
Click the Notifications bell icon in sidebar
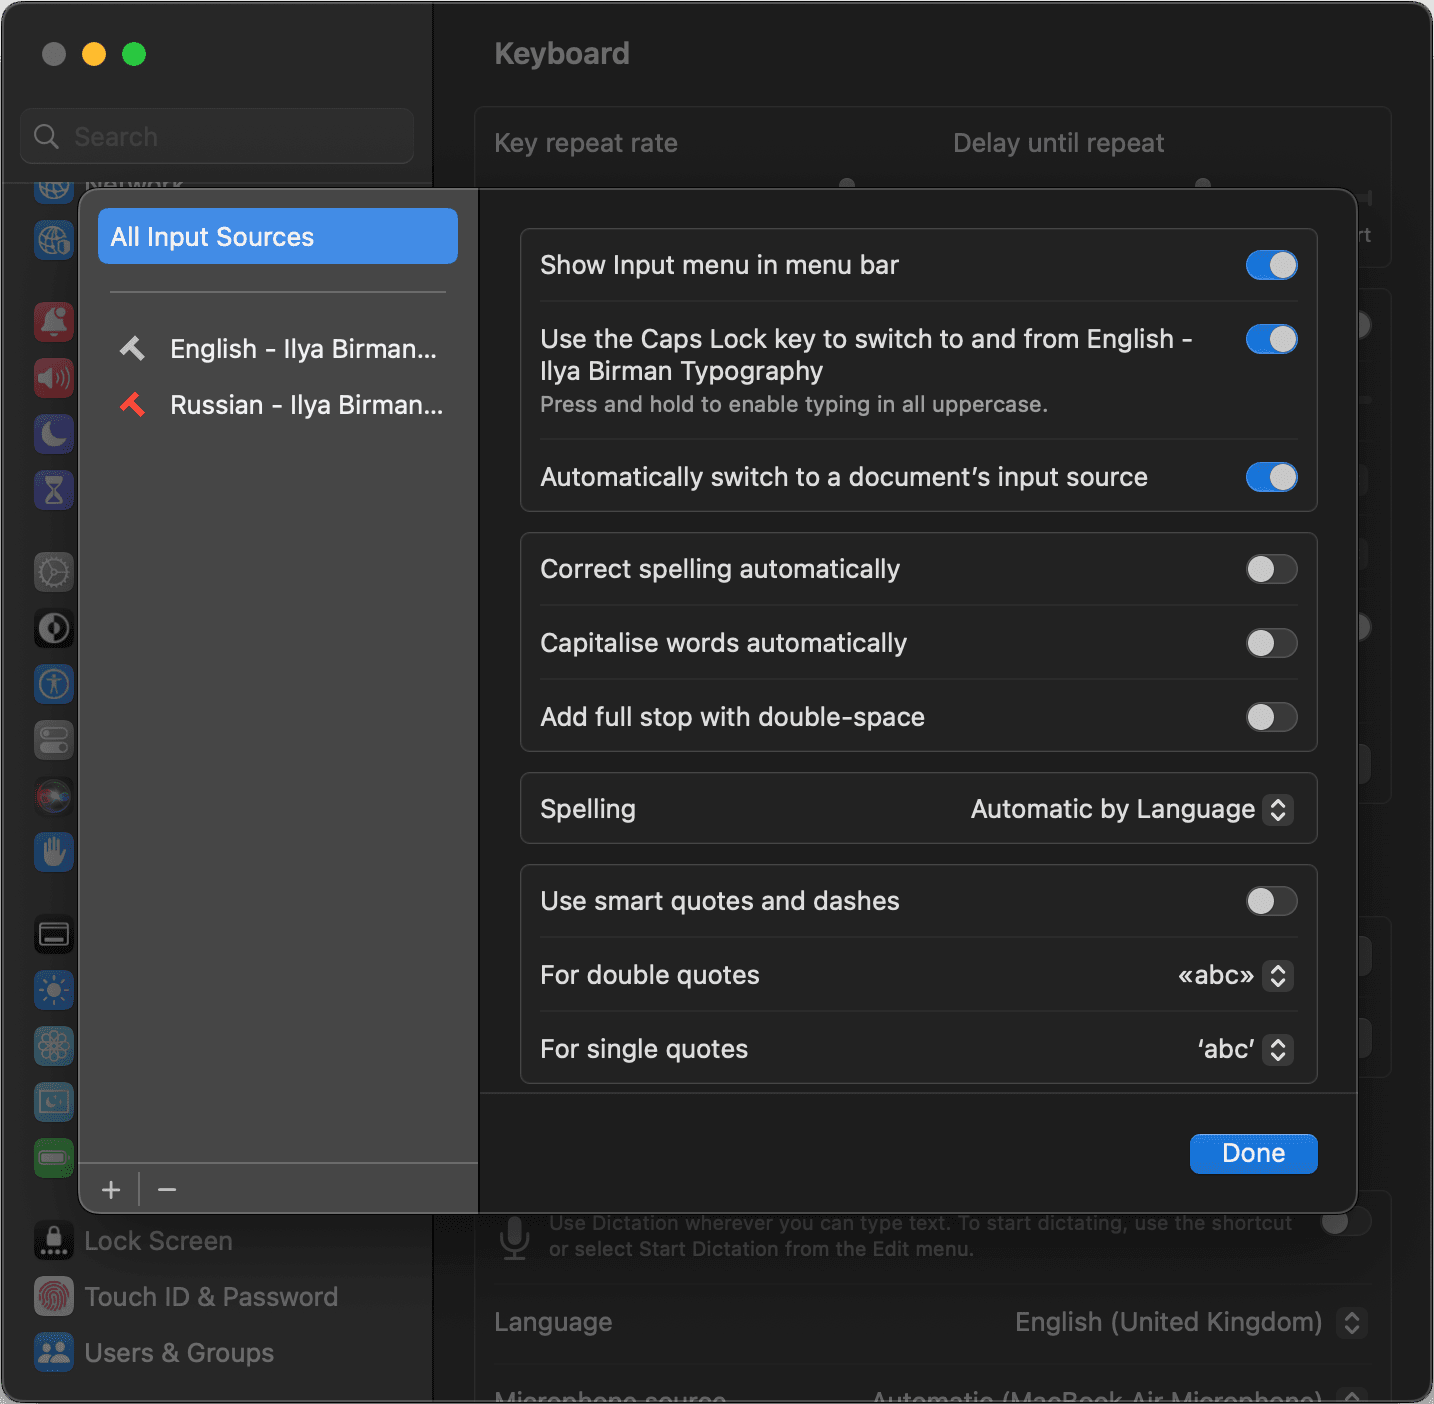[x=54, y=322]
